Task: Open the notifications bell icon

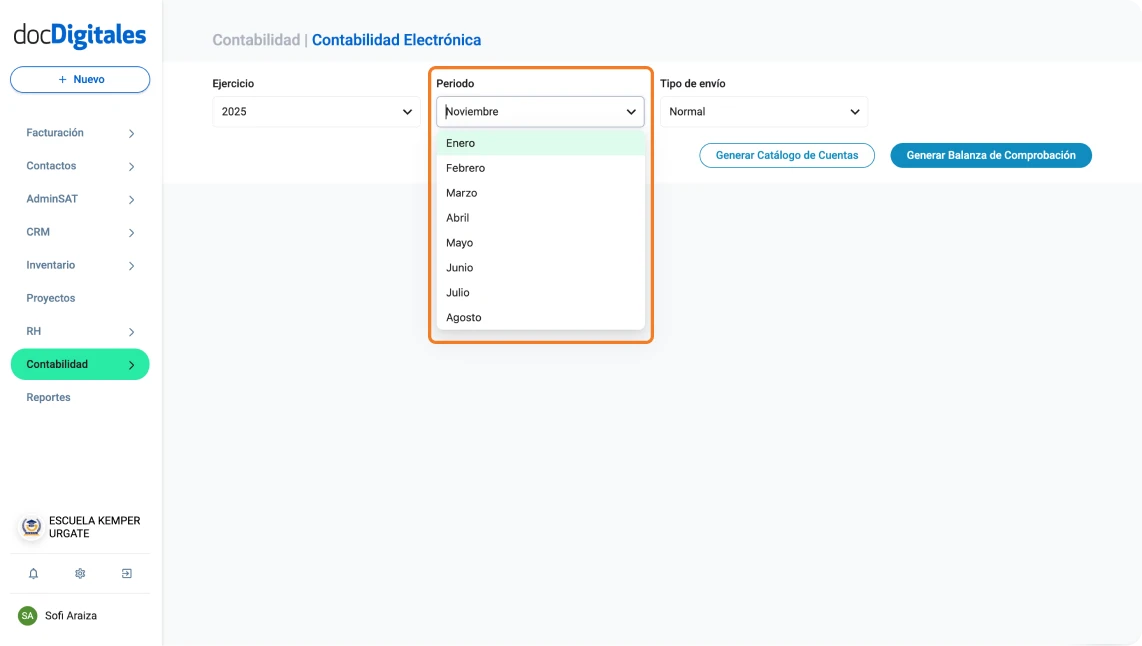Action: tap(33, 573)
